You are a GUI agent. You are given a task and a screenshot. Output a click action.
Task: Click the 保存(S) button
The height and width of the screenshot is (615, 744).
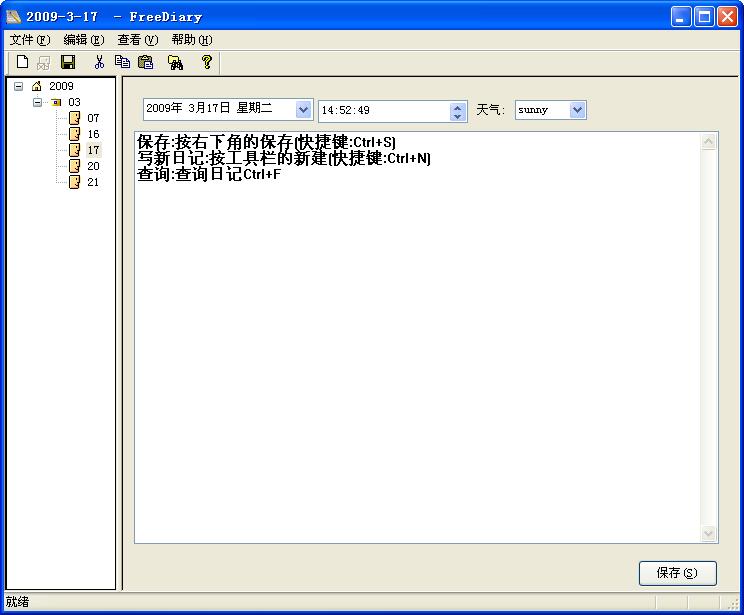click(x=678, y=573)
